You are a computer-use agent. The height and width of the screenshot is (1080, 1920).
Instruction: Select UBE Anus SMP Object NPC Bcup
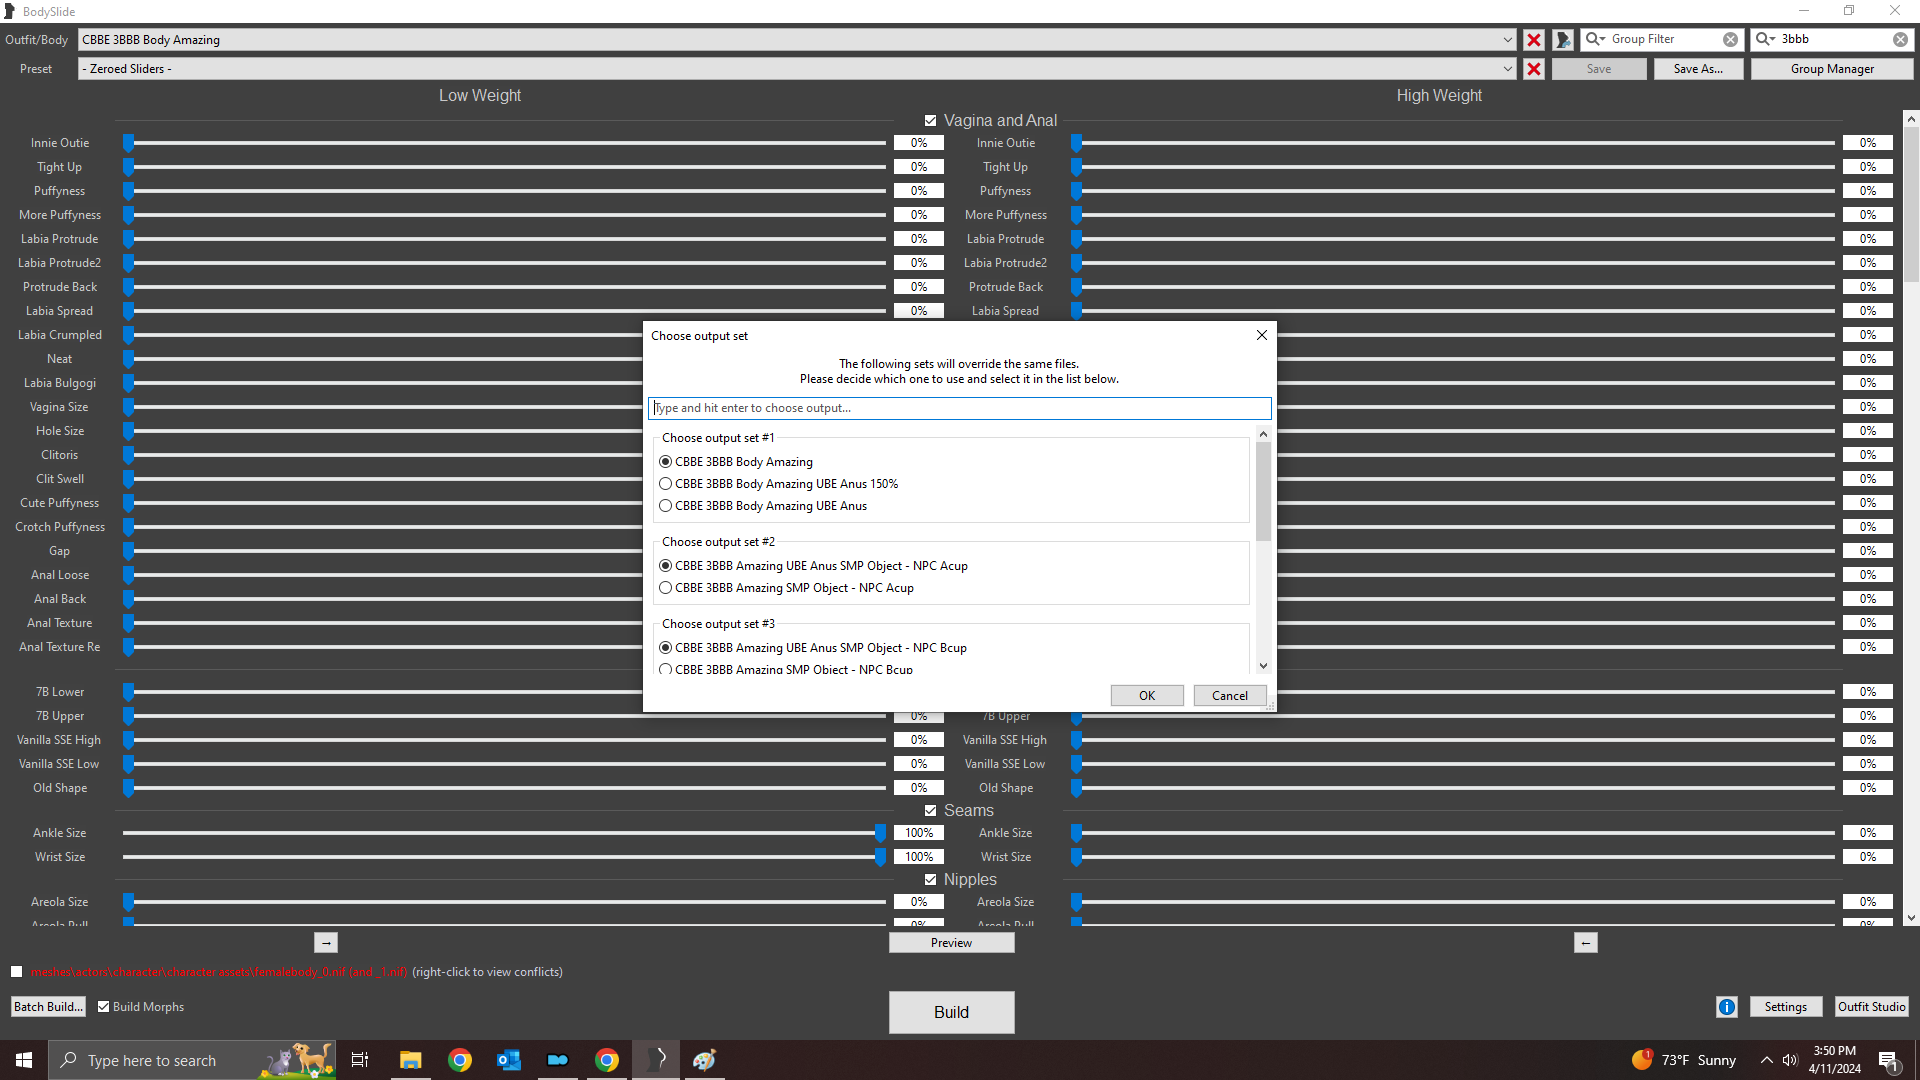[813, 648]
